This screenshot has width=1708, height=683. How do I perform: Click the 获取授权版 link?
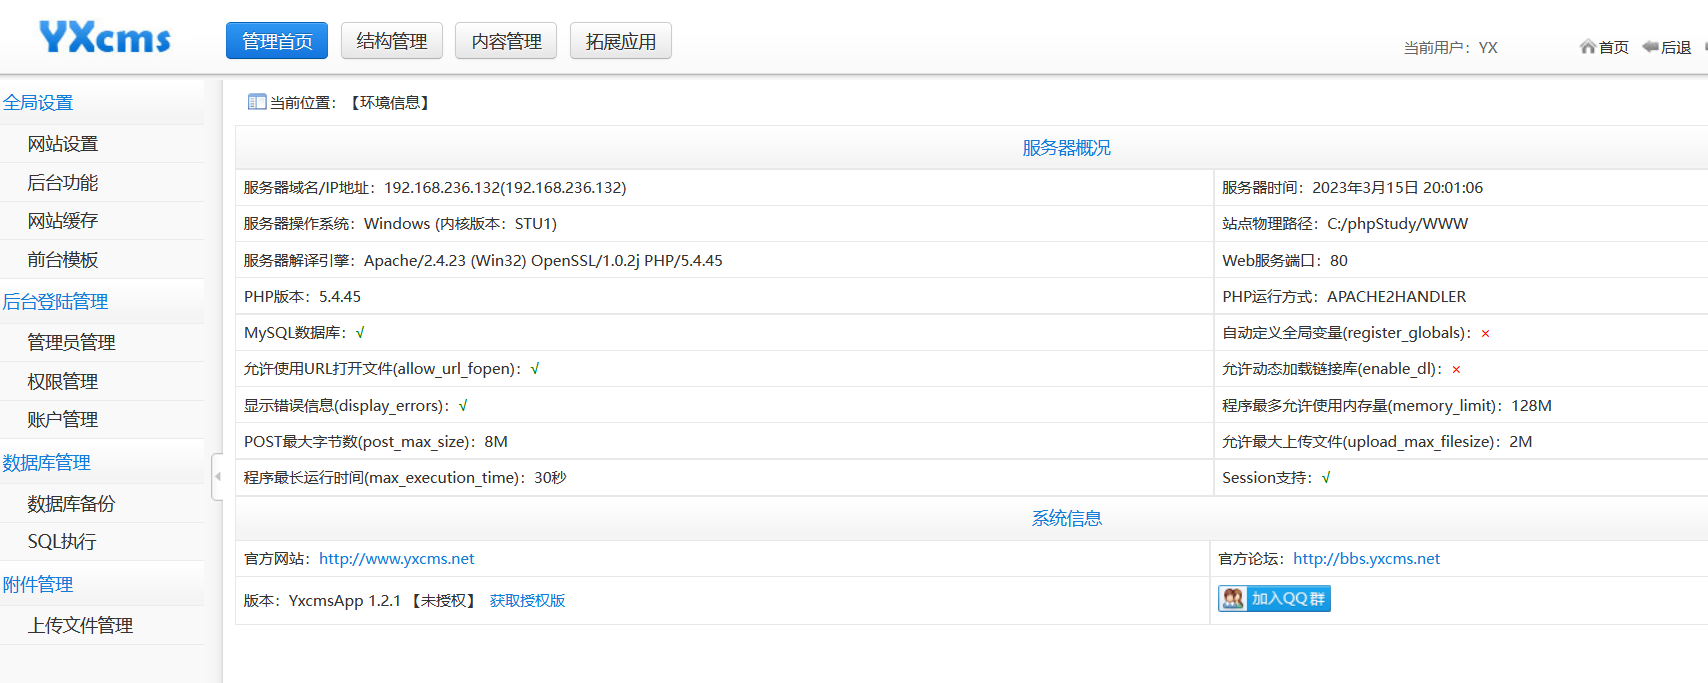coord(527,601)
